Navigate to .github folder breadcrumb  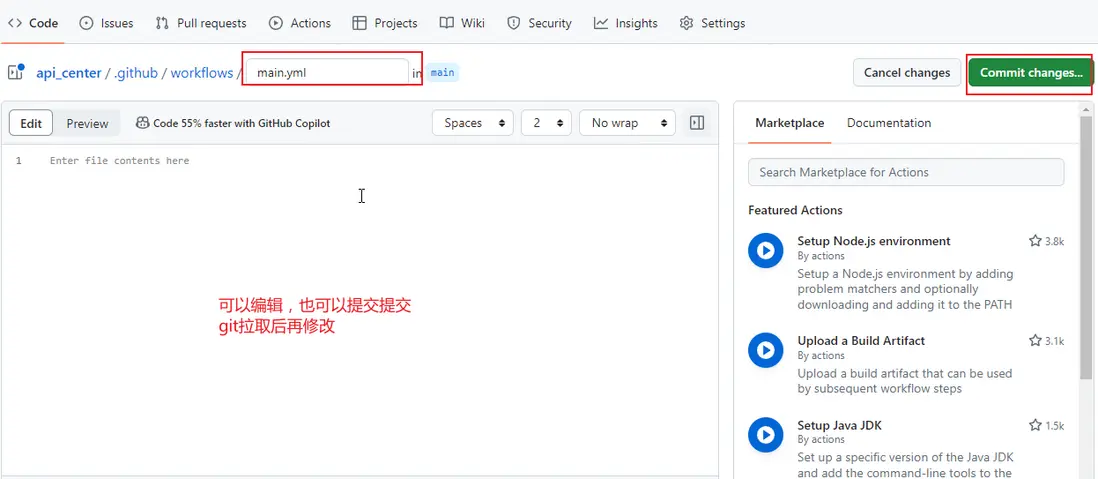[x=136, y=73]
